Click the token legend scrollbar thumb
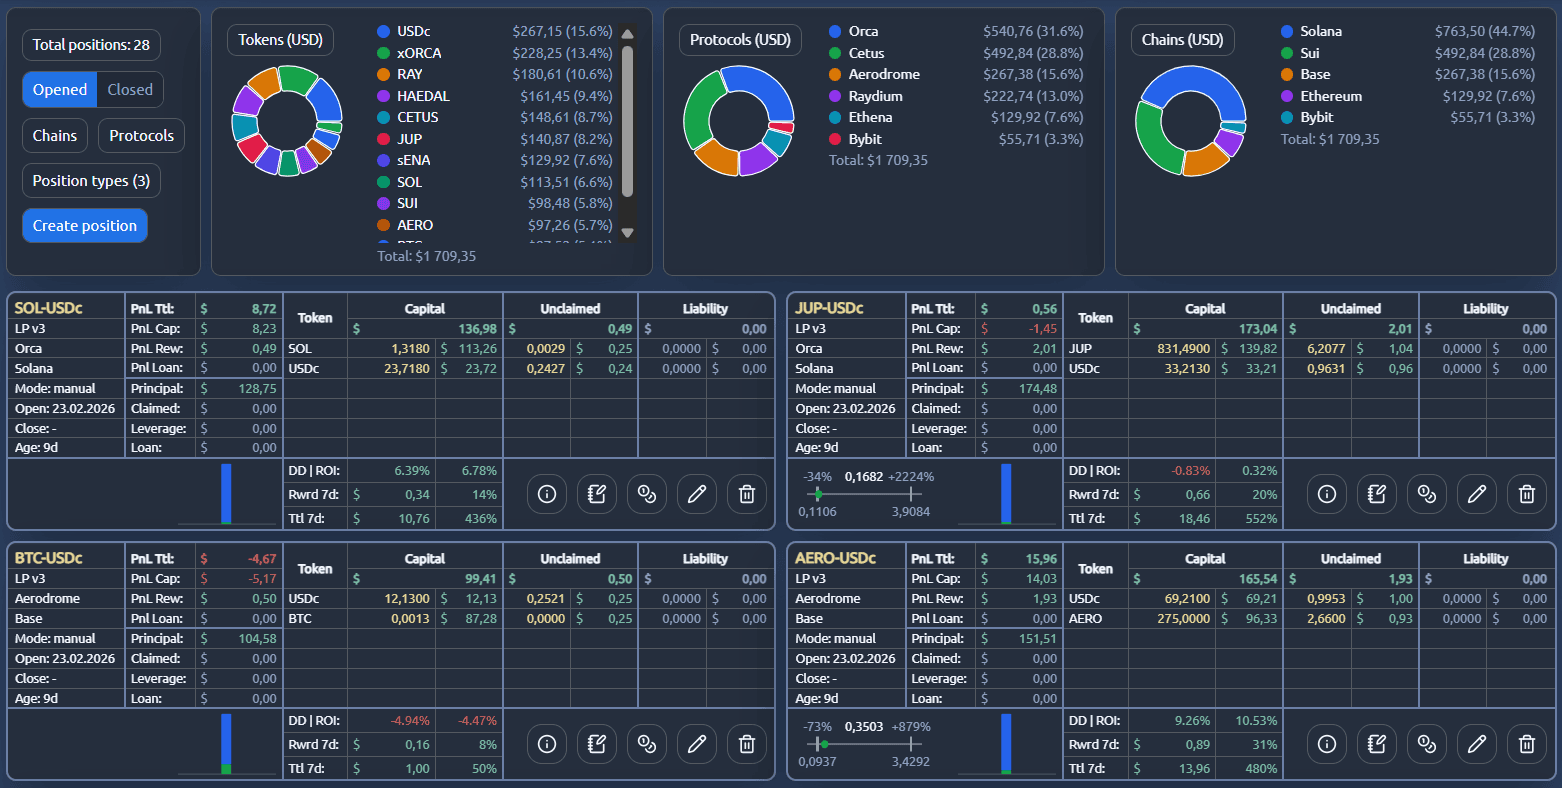 click(x=628, y=120)
